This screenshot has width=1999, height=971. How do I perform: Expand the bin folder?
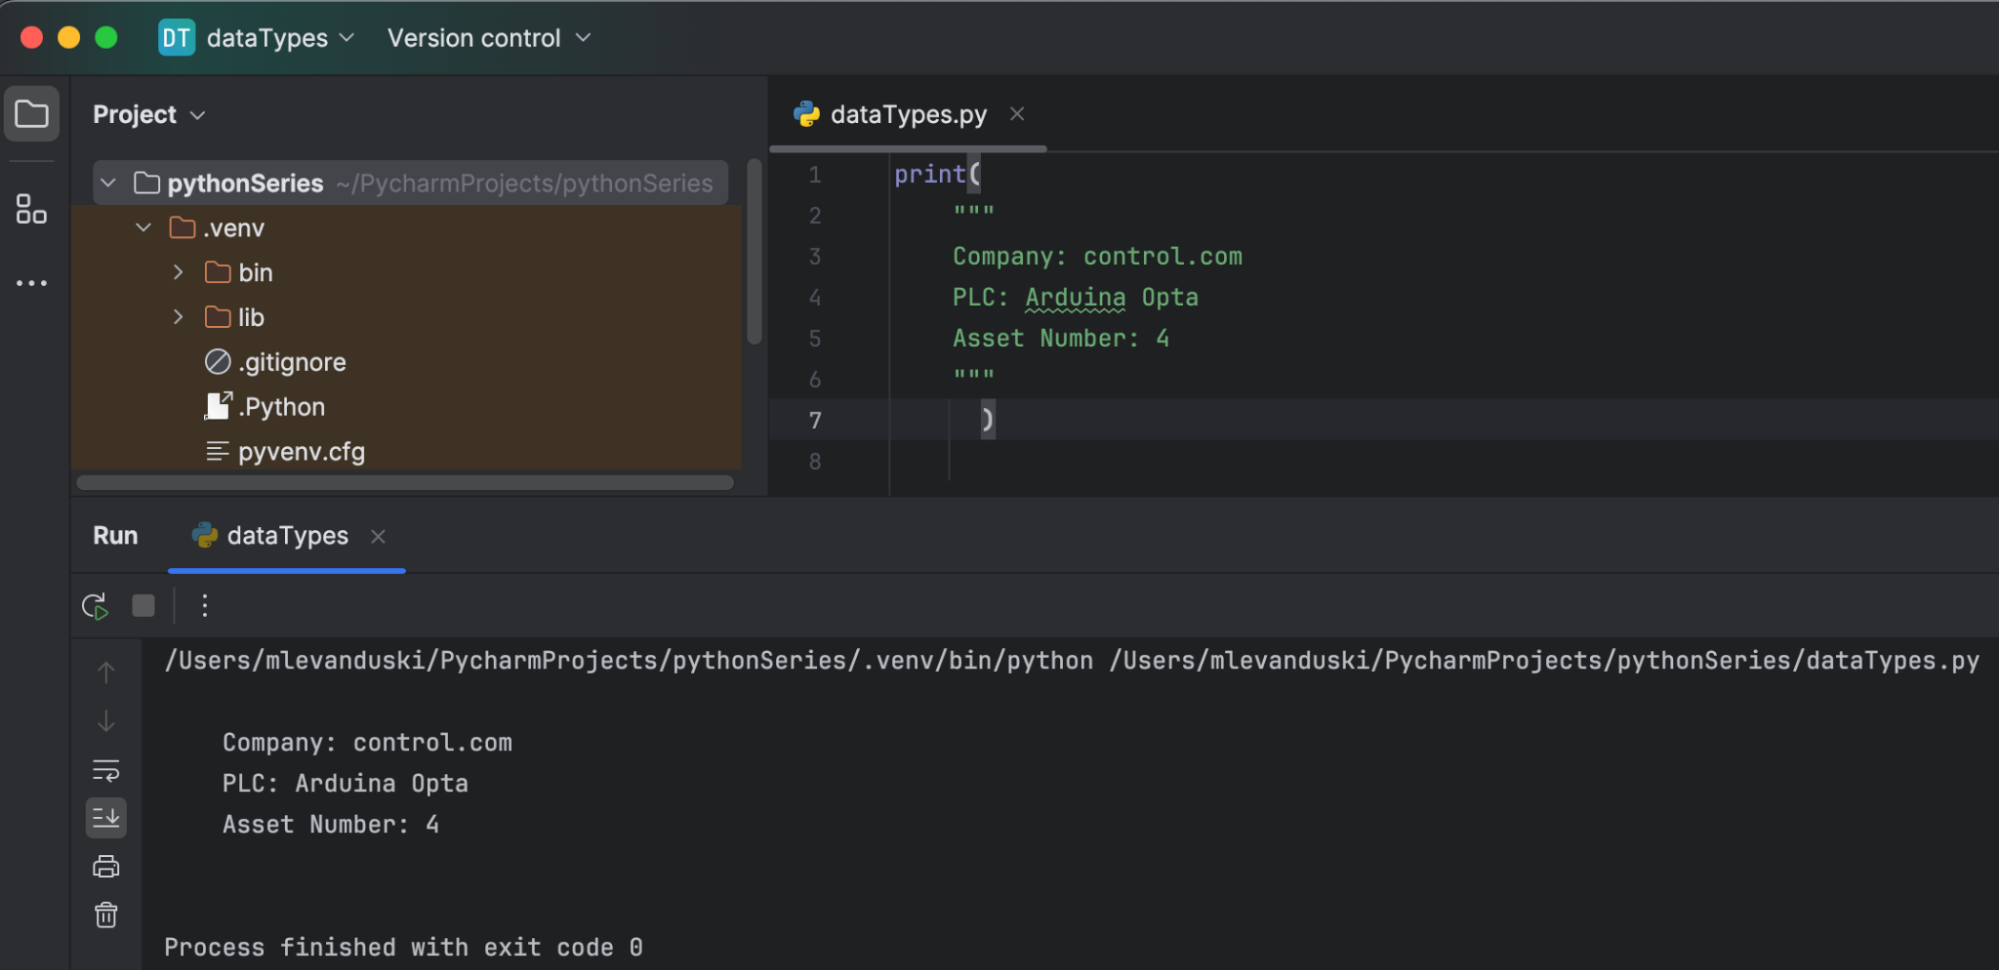(178, 271)
